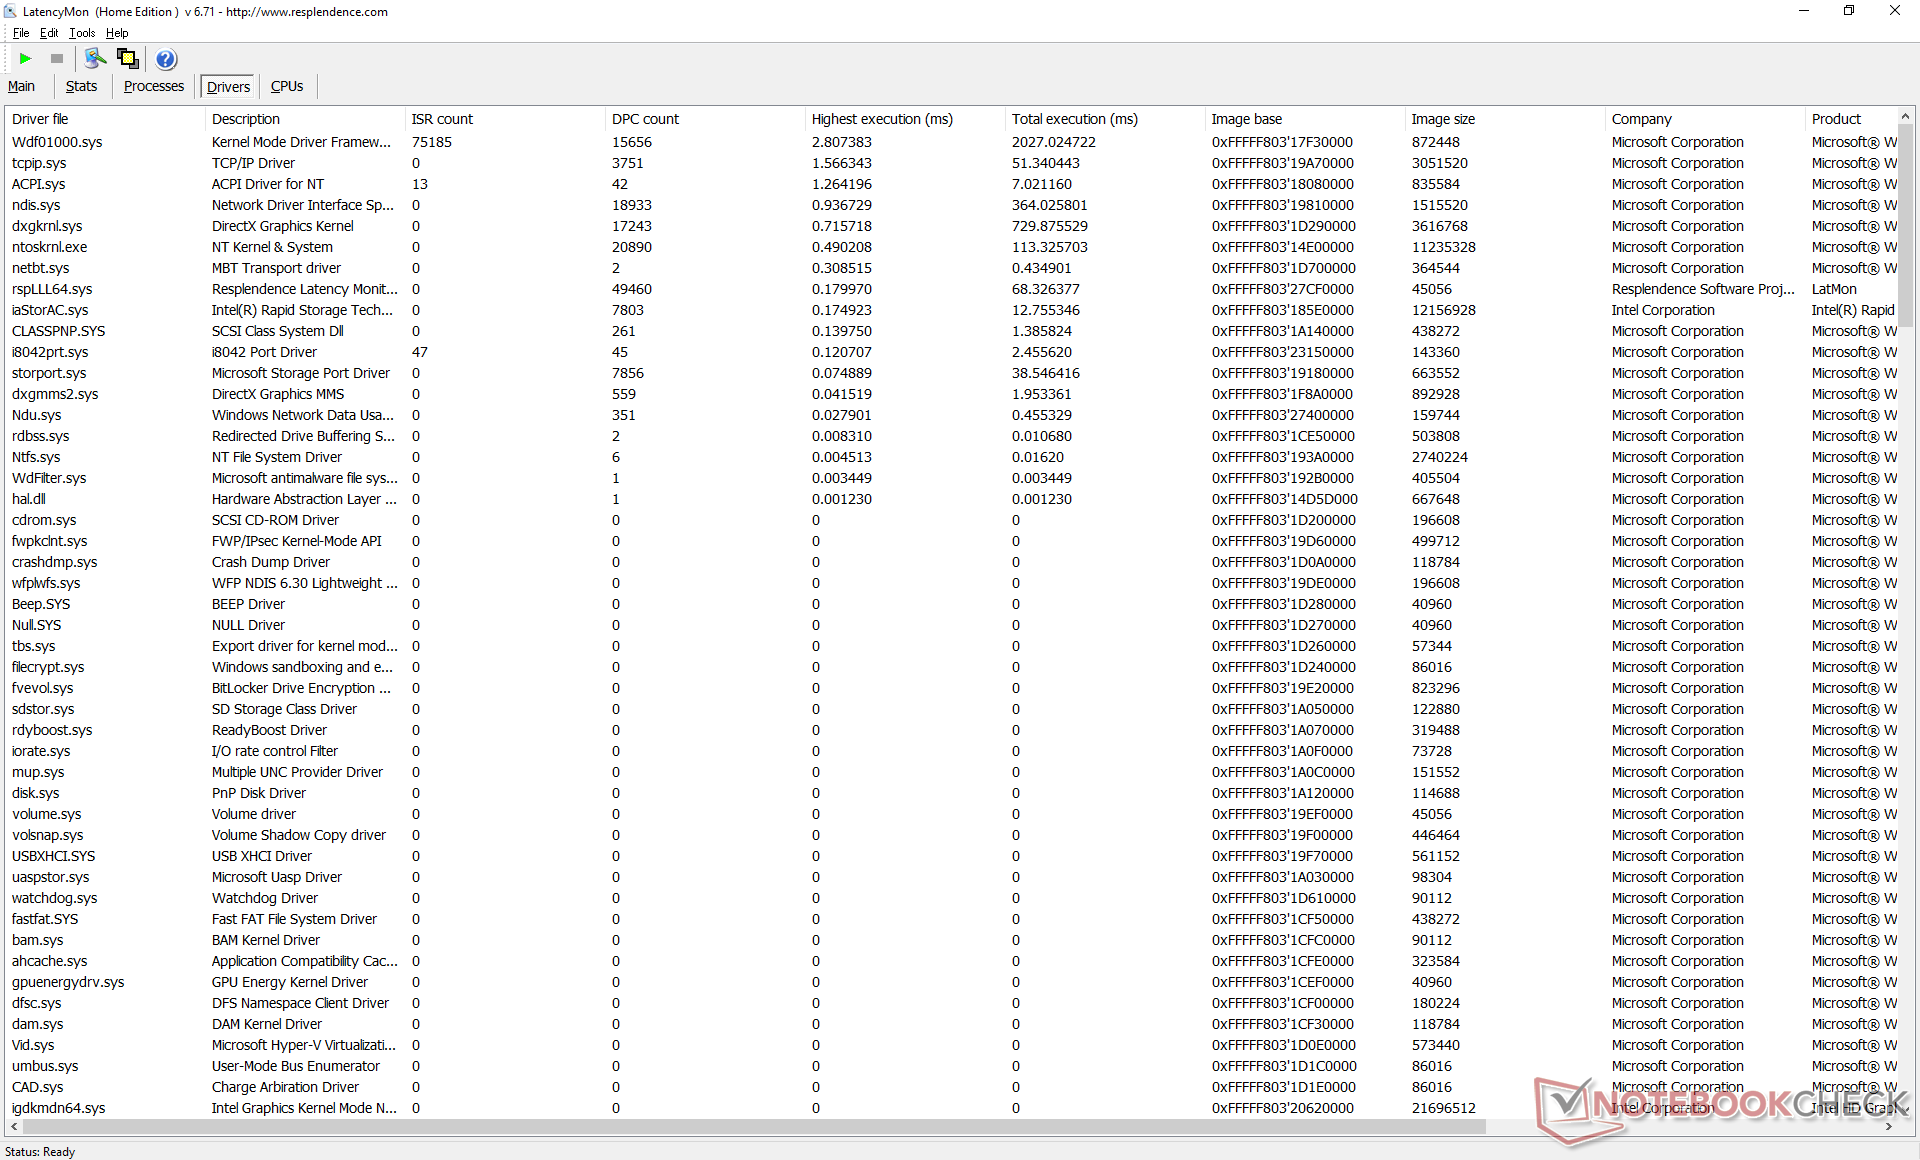1920x1160 pixels.
Task: Open the File menu
Action: tap(21, 33)
